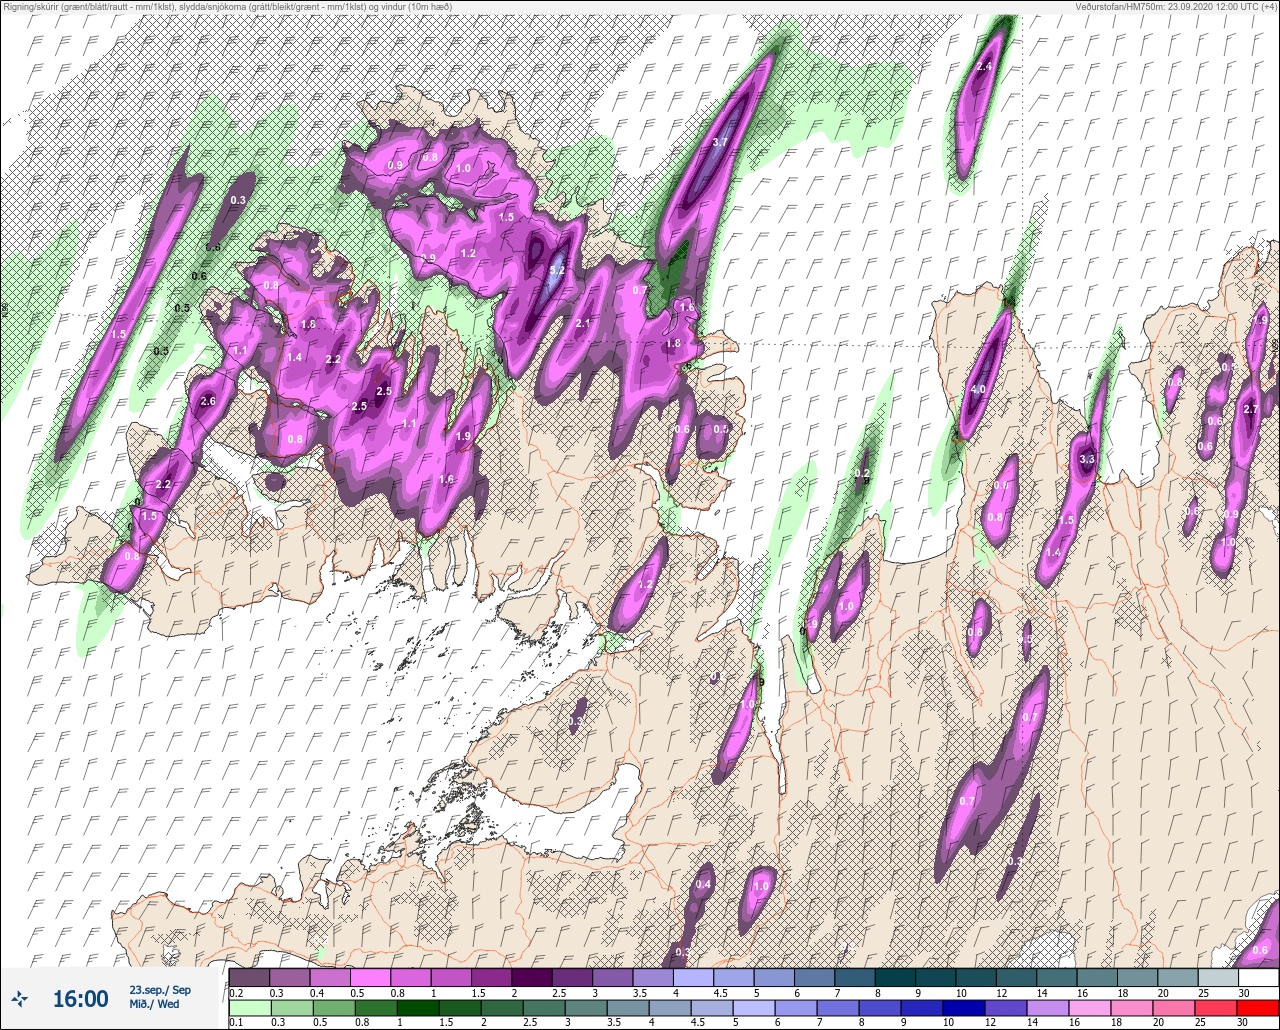Screen dimensions: 1280x1030
Task: Click the 2.6 precipitation value on the map
Action: (208, 401)
